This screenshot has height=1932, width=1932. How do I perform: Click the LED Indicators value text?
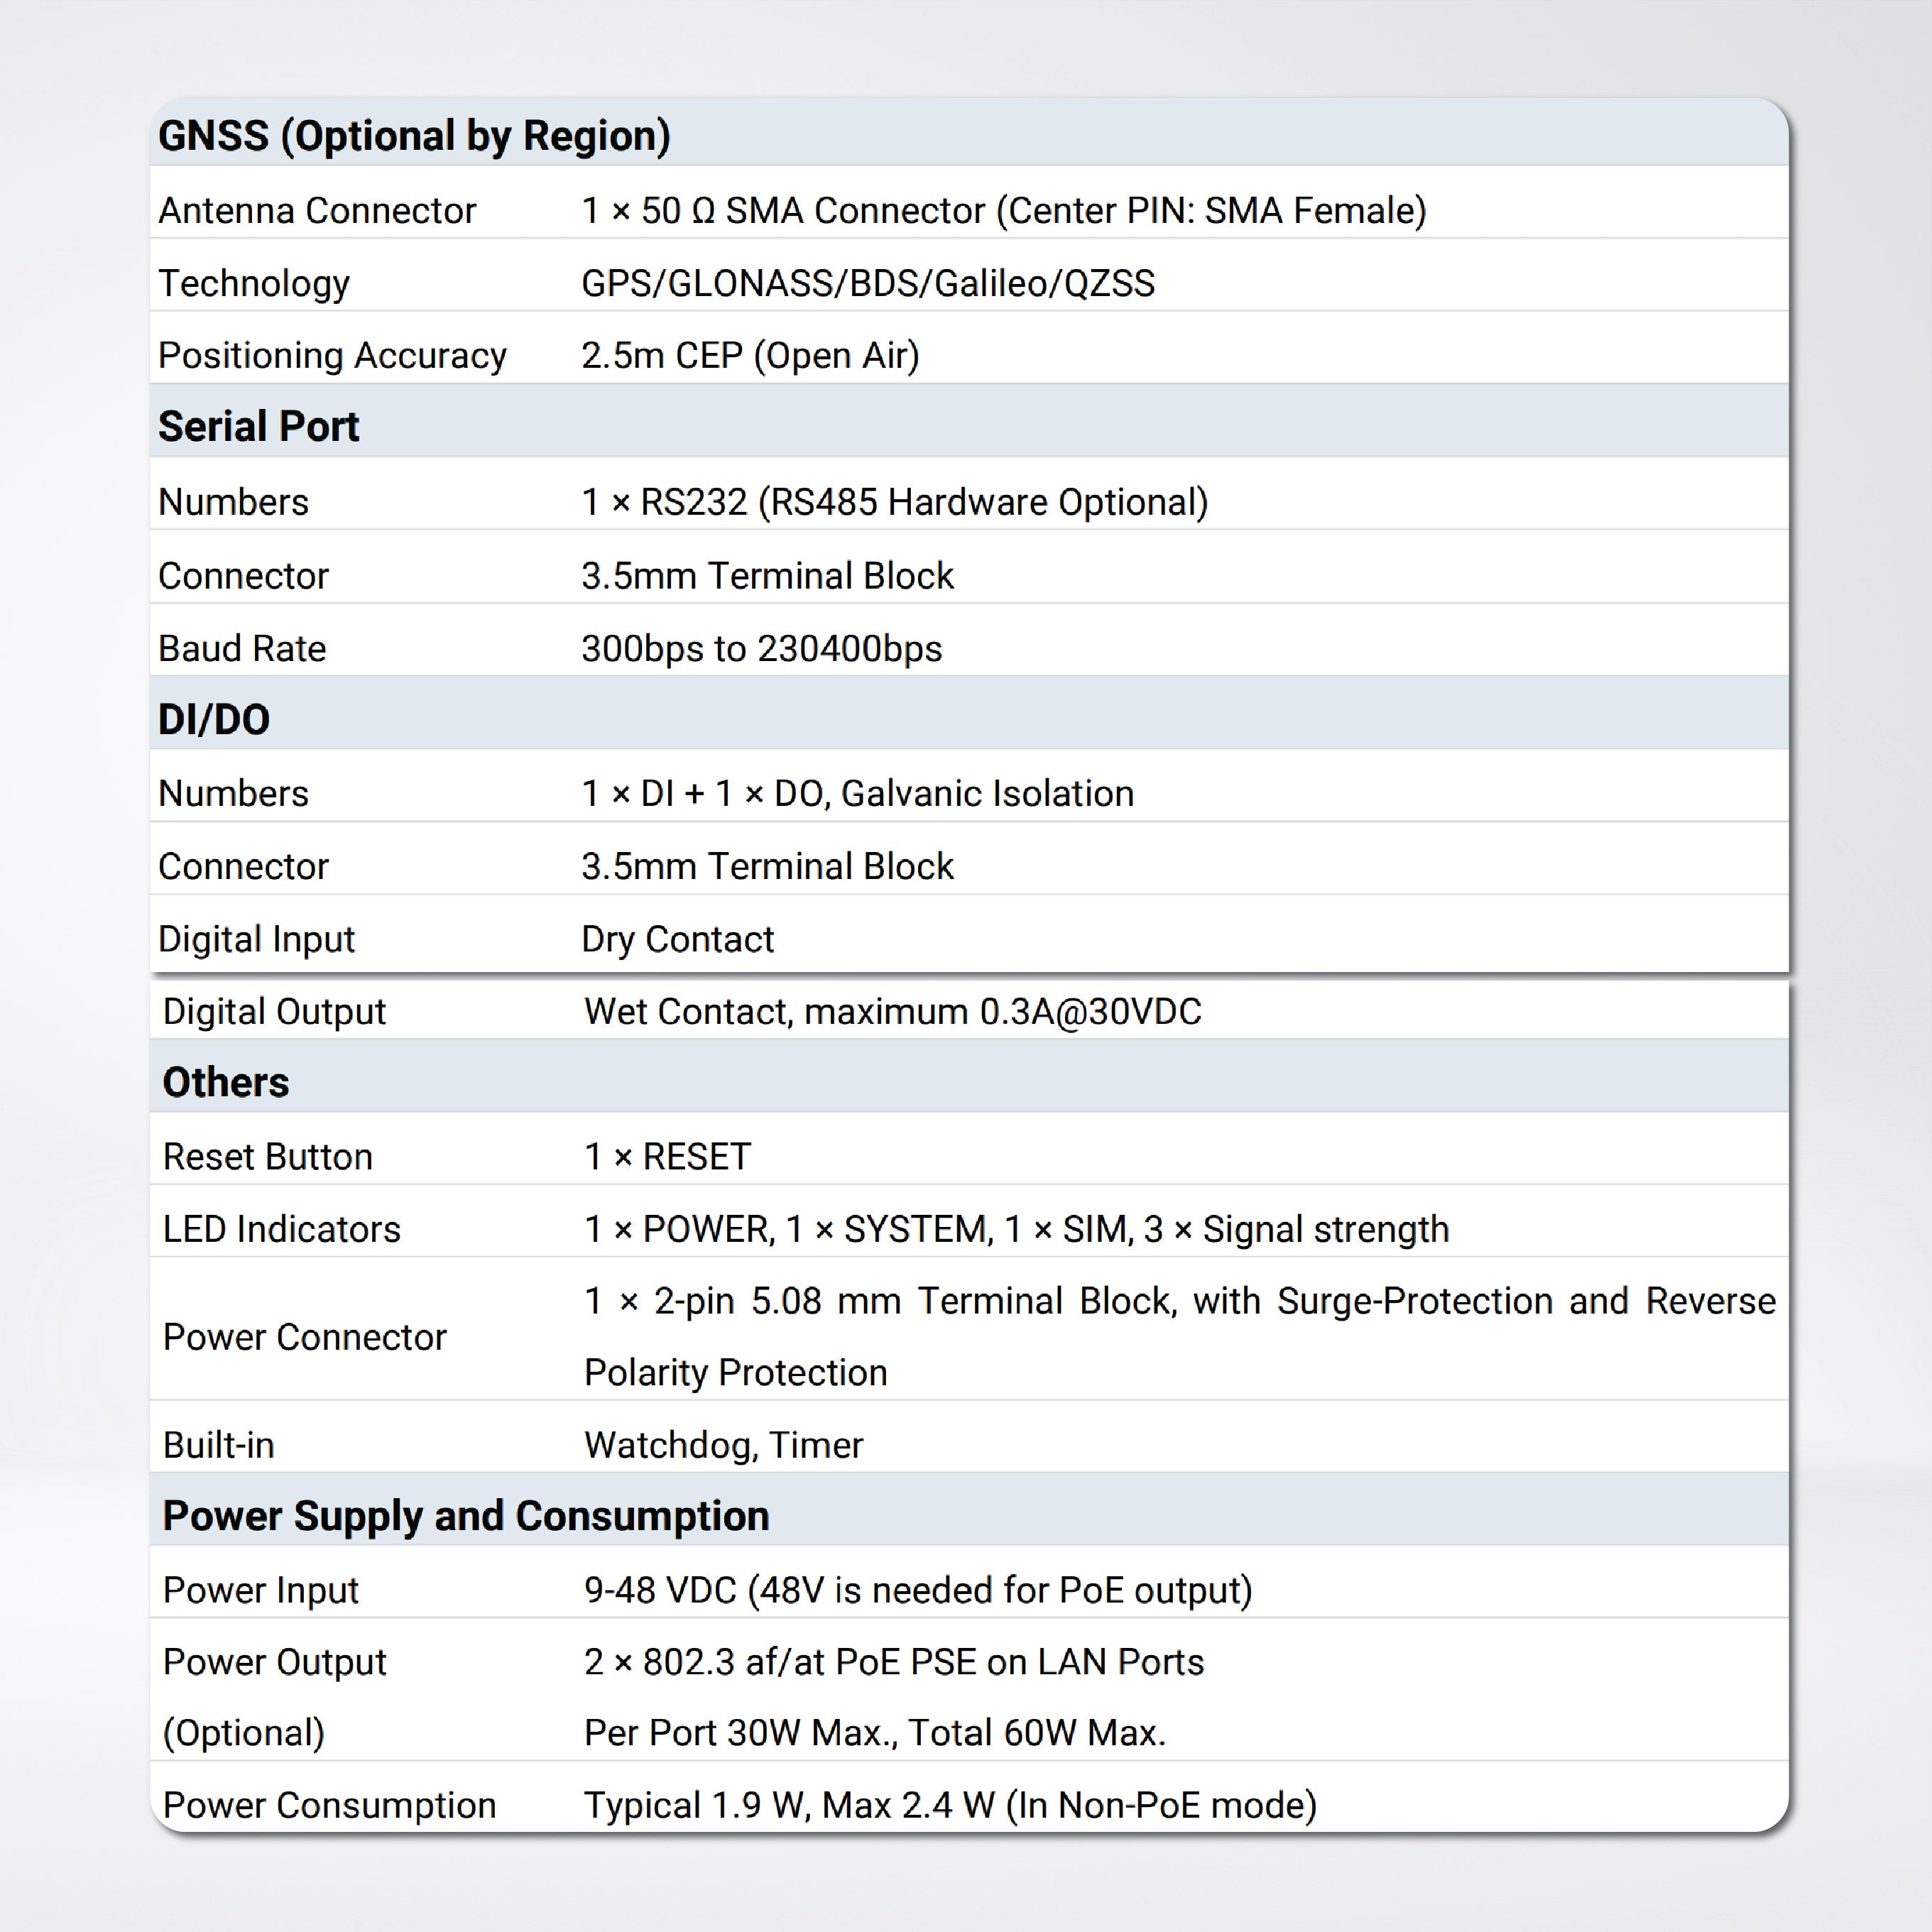[1016, 1230]
